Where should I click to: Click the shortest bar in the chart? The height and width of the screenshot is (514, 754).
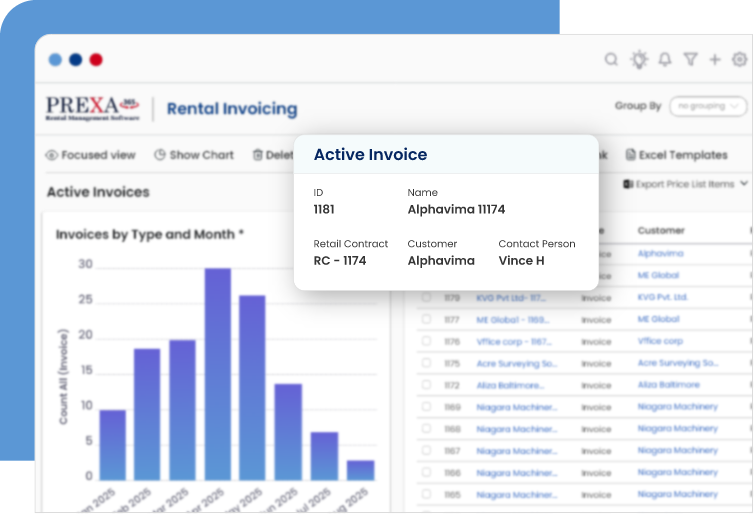(361, 470)
